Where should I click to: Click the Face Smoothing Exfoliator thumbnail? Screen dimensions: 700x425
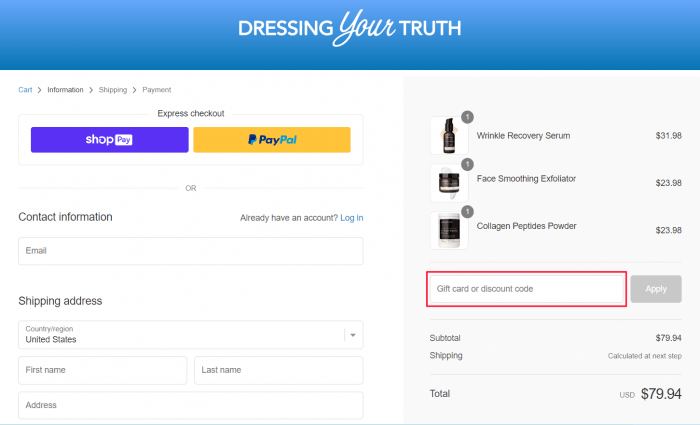point(449,183)
